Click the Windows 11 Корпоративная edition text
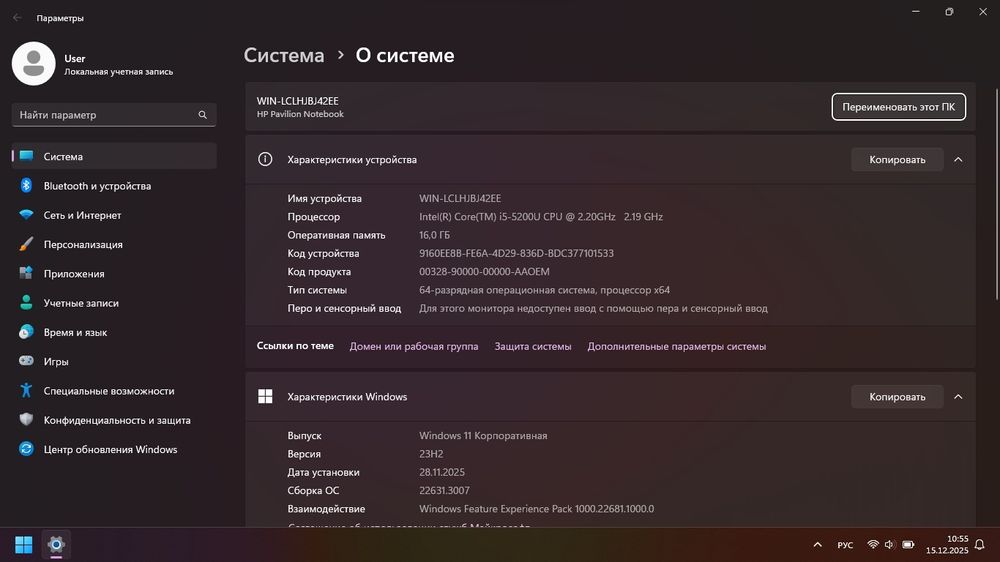The height and width of the screenshot is (562, 1000). pos(483,436)
